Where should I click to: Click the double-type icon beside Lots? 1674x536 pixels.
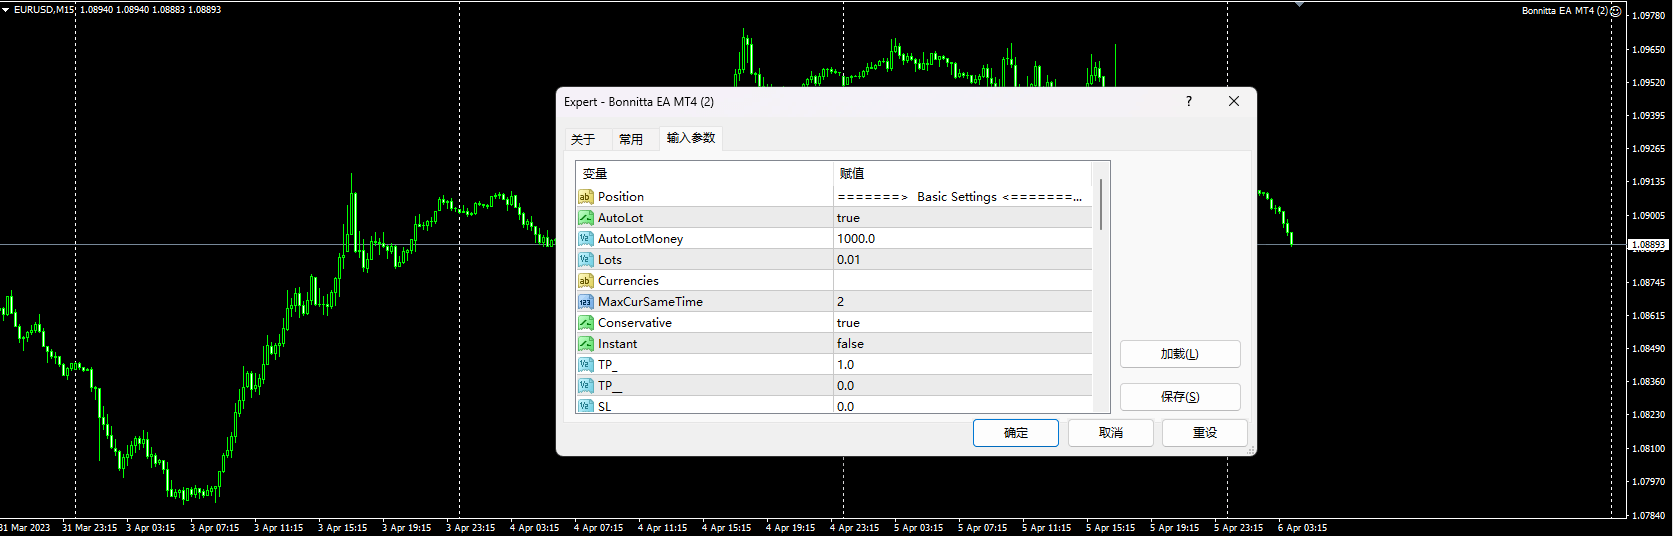(585, 260)
